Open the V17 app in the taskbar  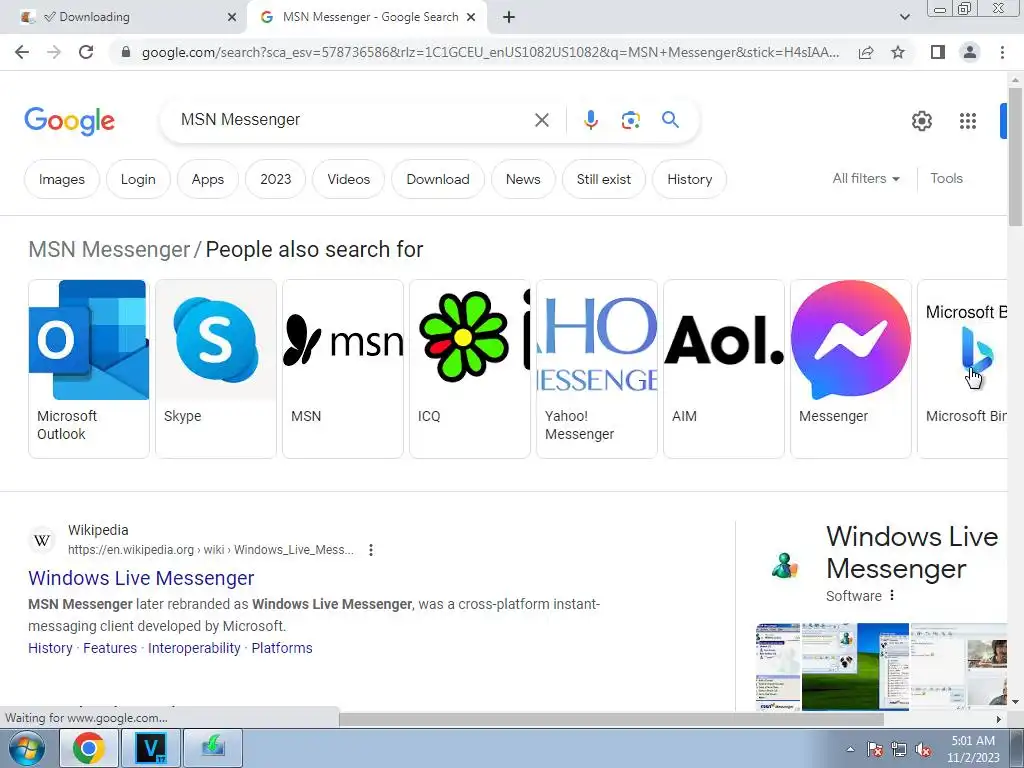click(x=151, y=748)
